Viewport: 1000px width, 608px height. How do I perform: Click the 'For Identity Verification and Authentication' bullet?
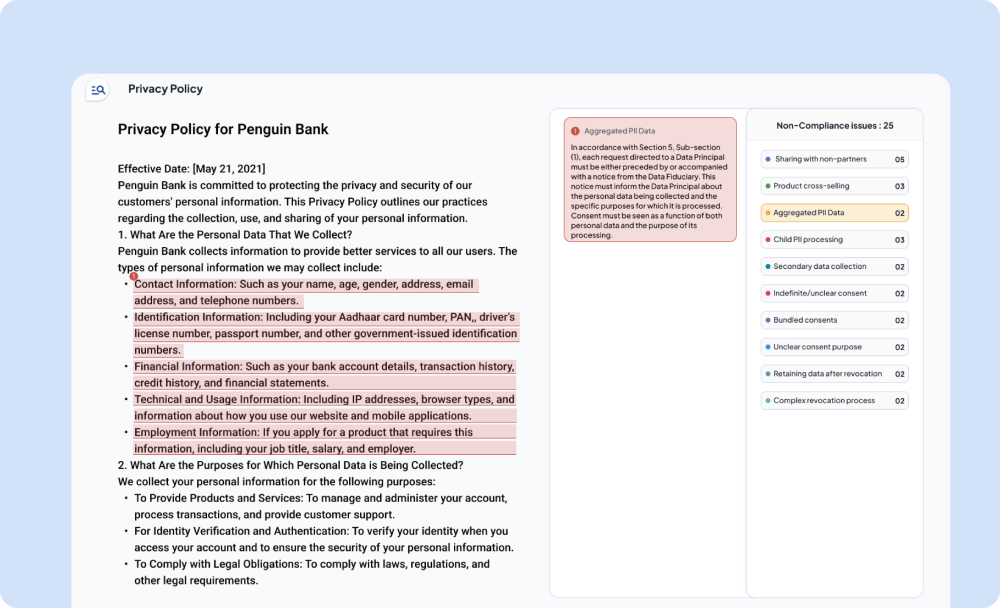point(323,539)
